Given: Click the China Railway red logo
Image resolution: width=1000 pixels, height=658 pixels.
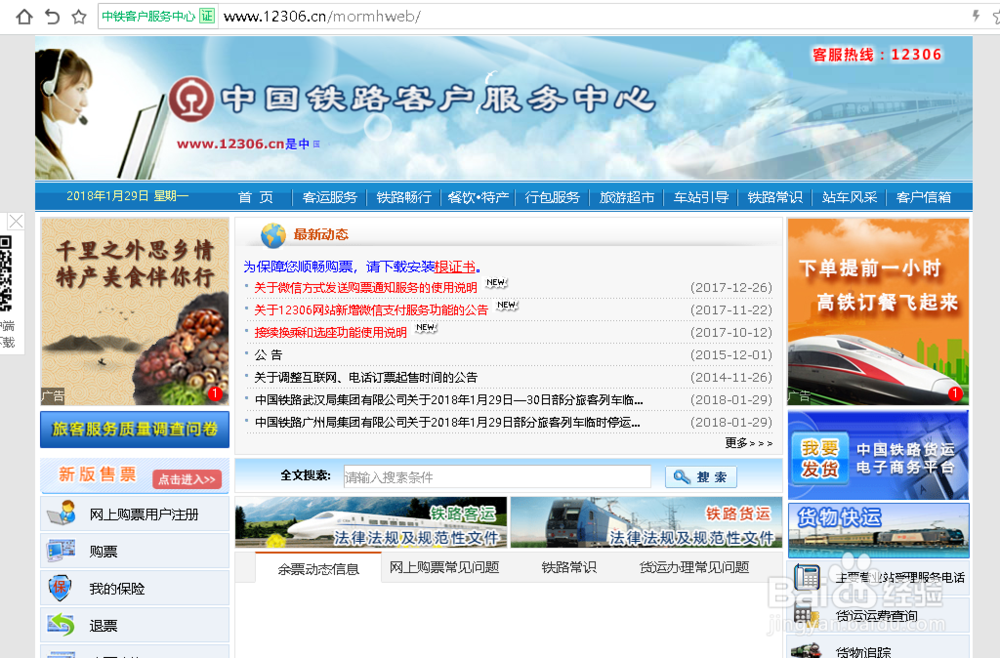Looking at the screenshot, I should 191,99.
